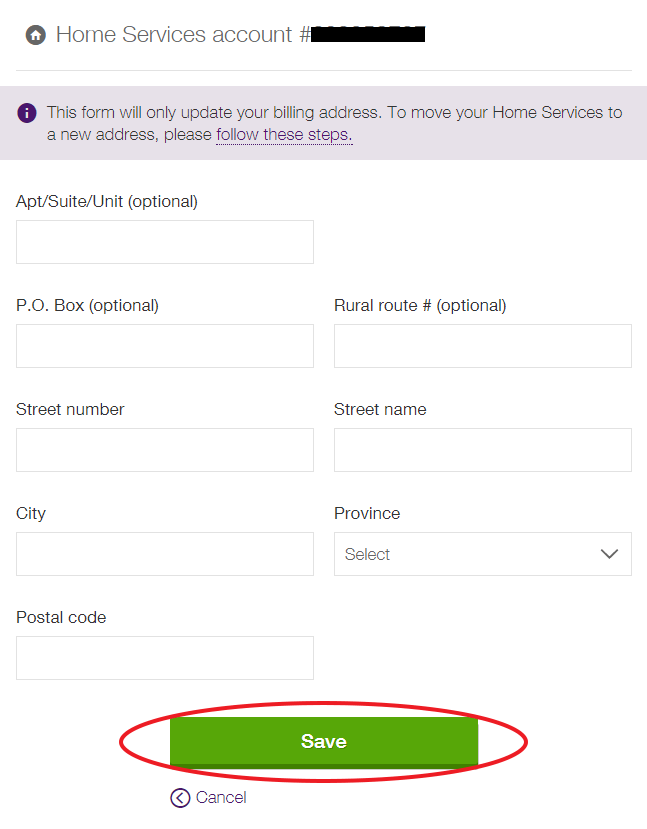
Task: Open the follow these steps link
Action: [284, 134]
